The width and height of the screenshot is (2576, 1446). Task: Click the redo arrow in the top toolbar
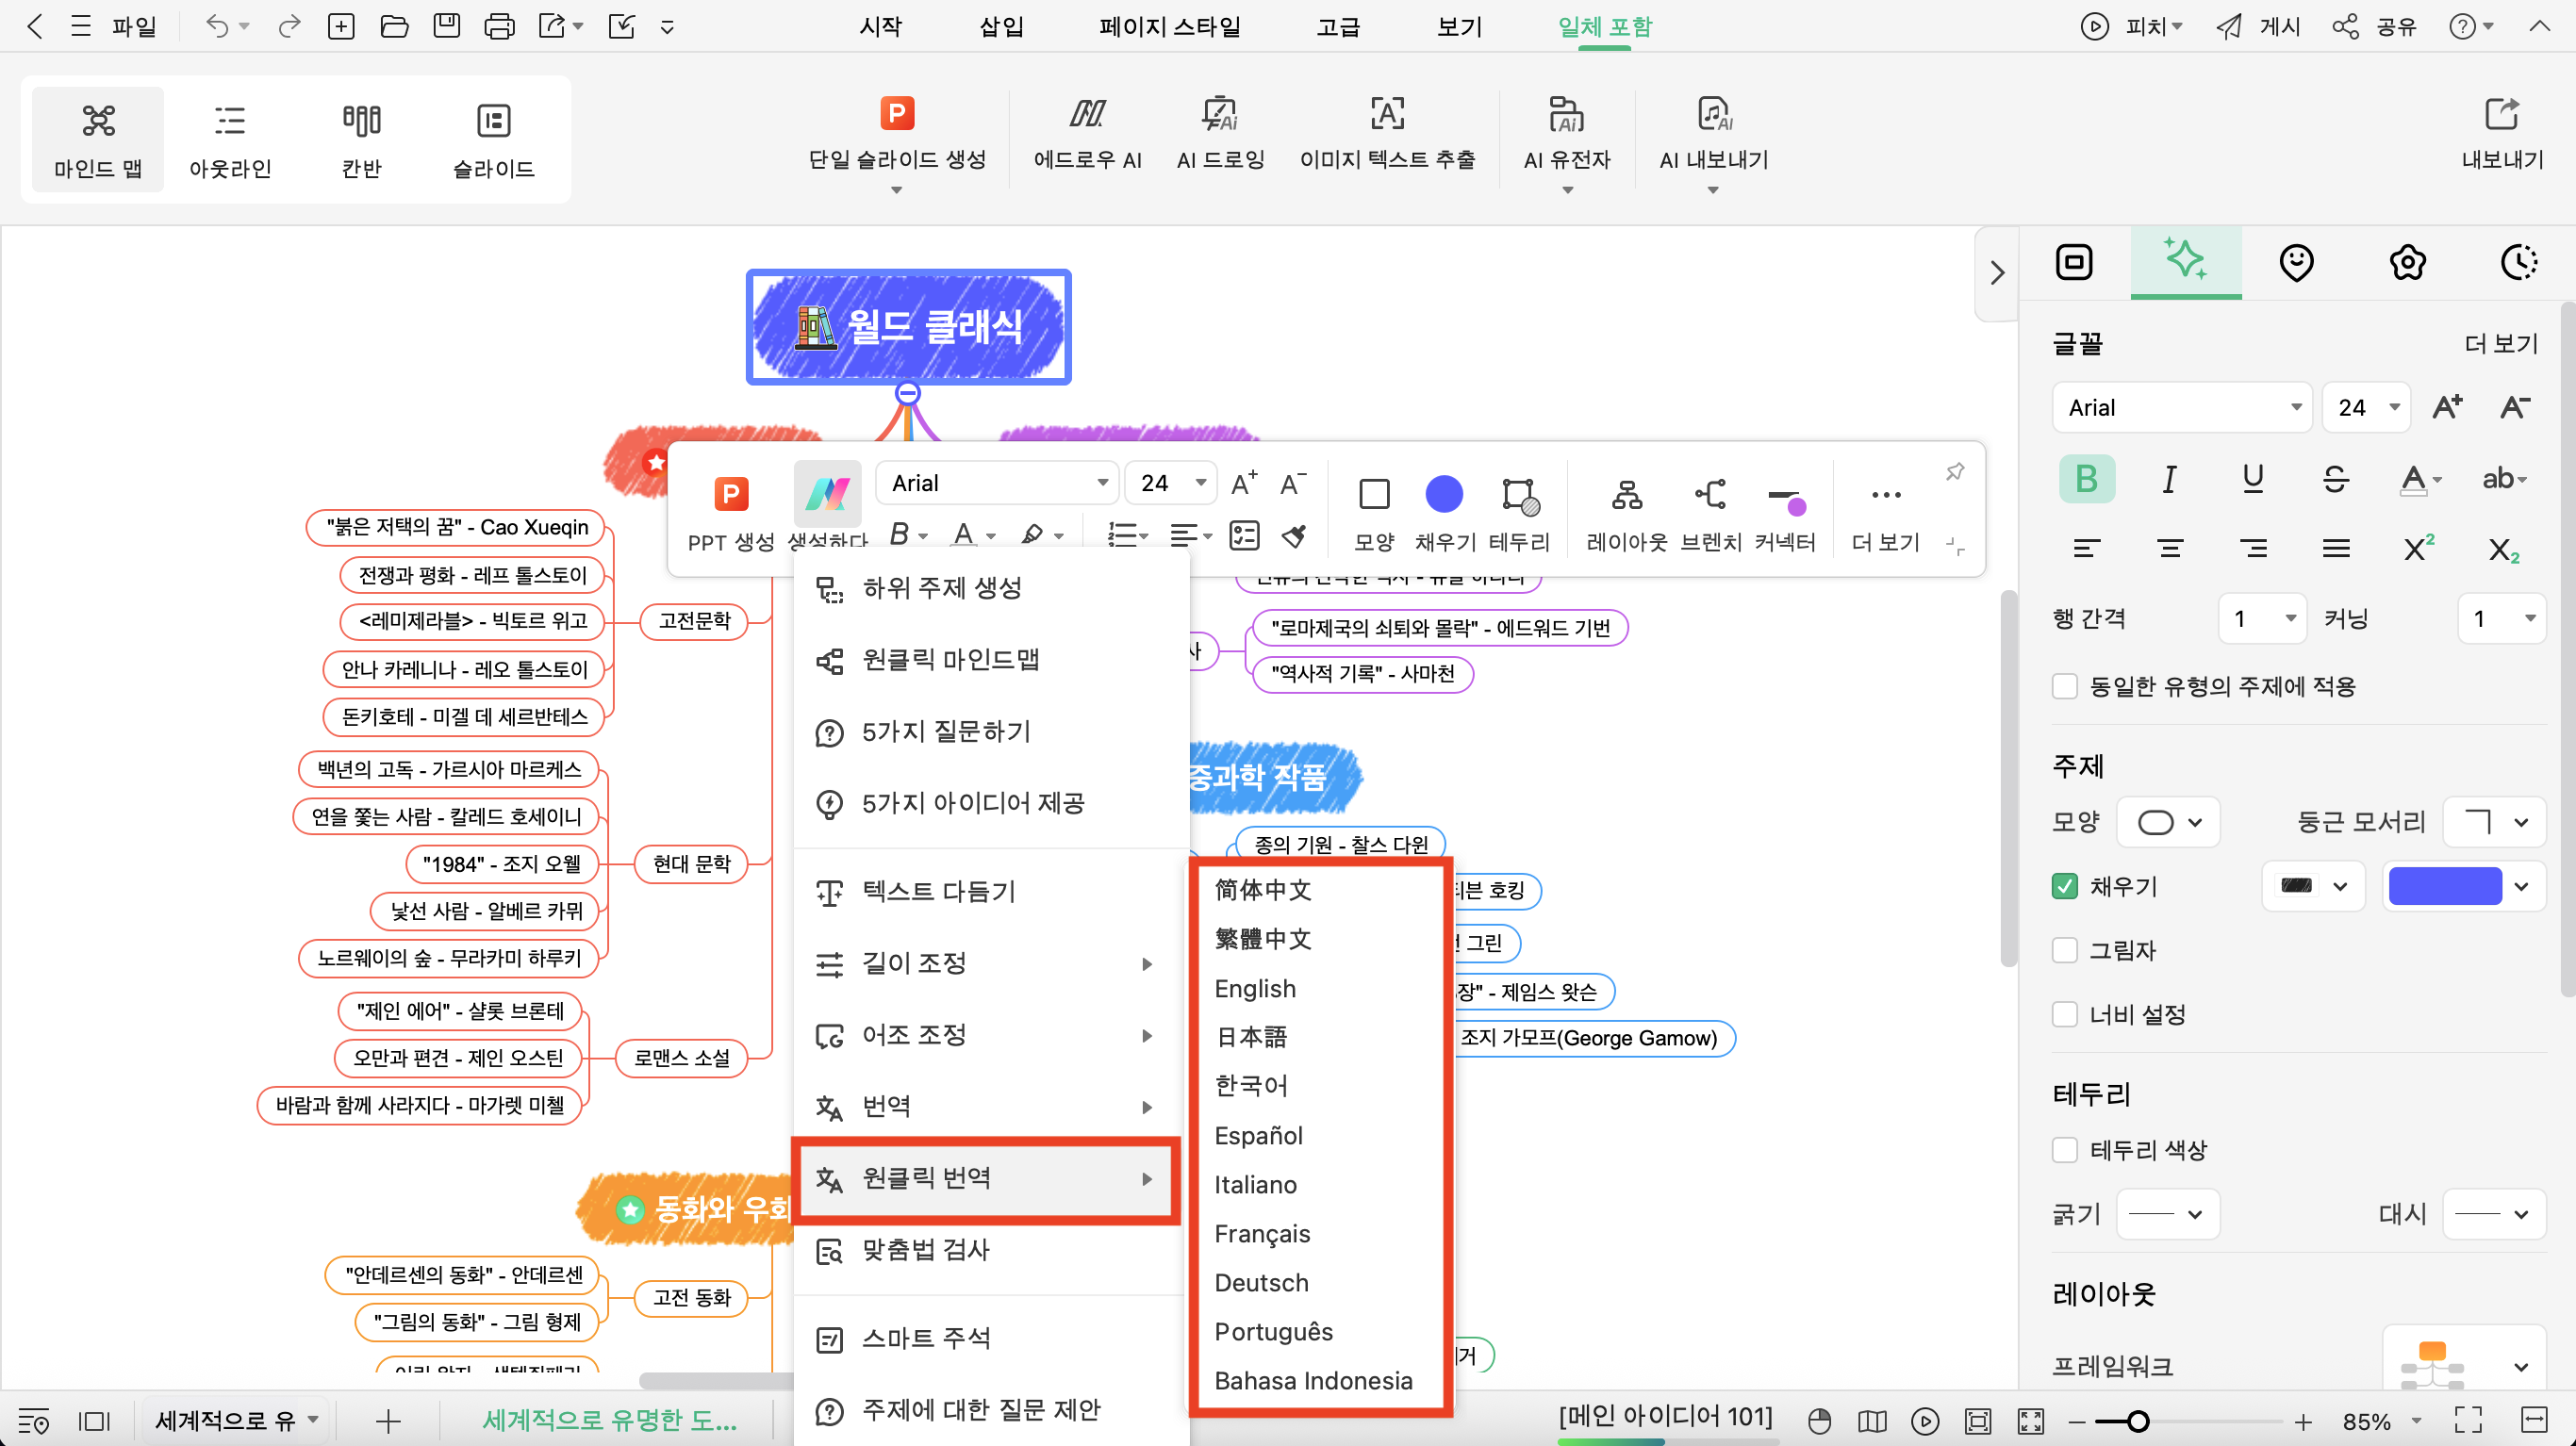[x=289, y=26]
